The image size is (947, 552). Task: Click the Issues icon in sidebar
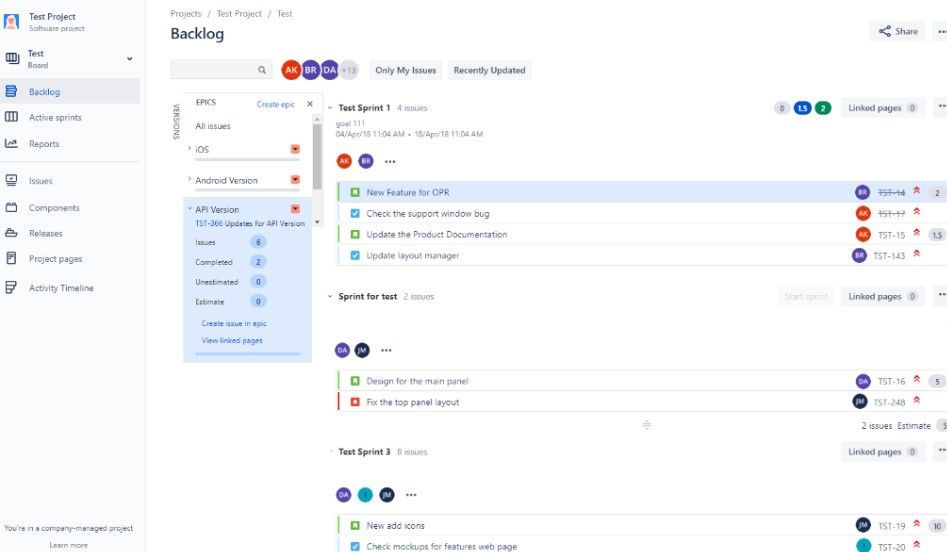pyautogui.click(x=11, y=180)
